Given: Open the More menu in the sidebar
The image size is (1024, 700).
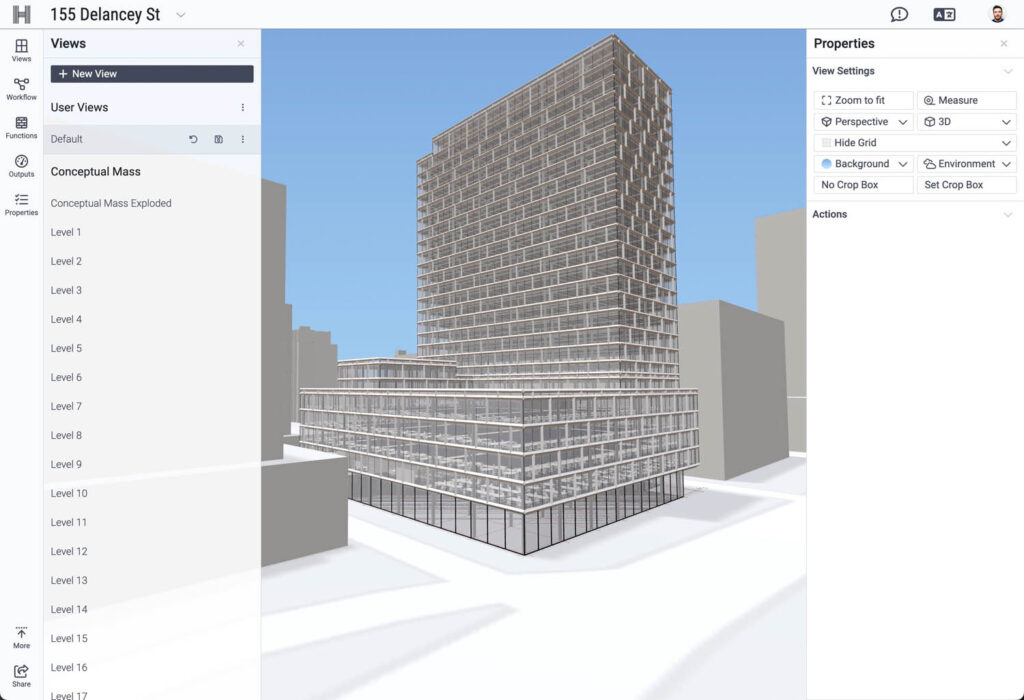Looking at the screenshot, I should pos(20,637).
